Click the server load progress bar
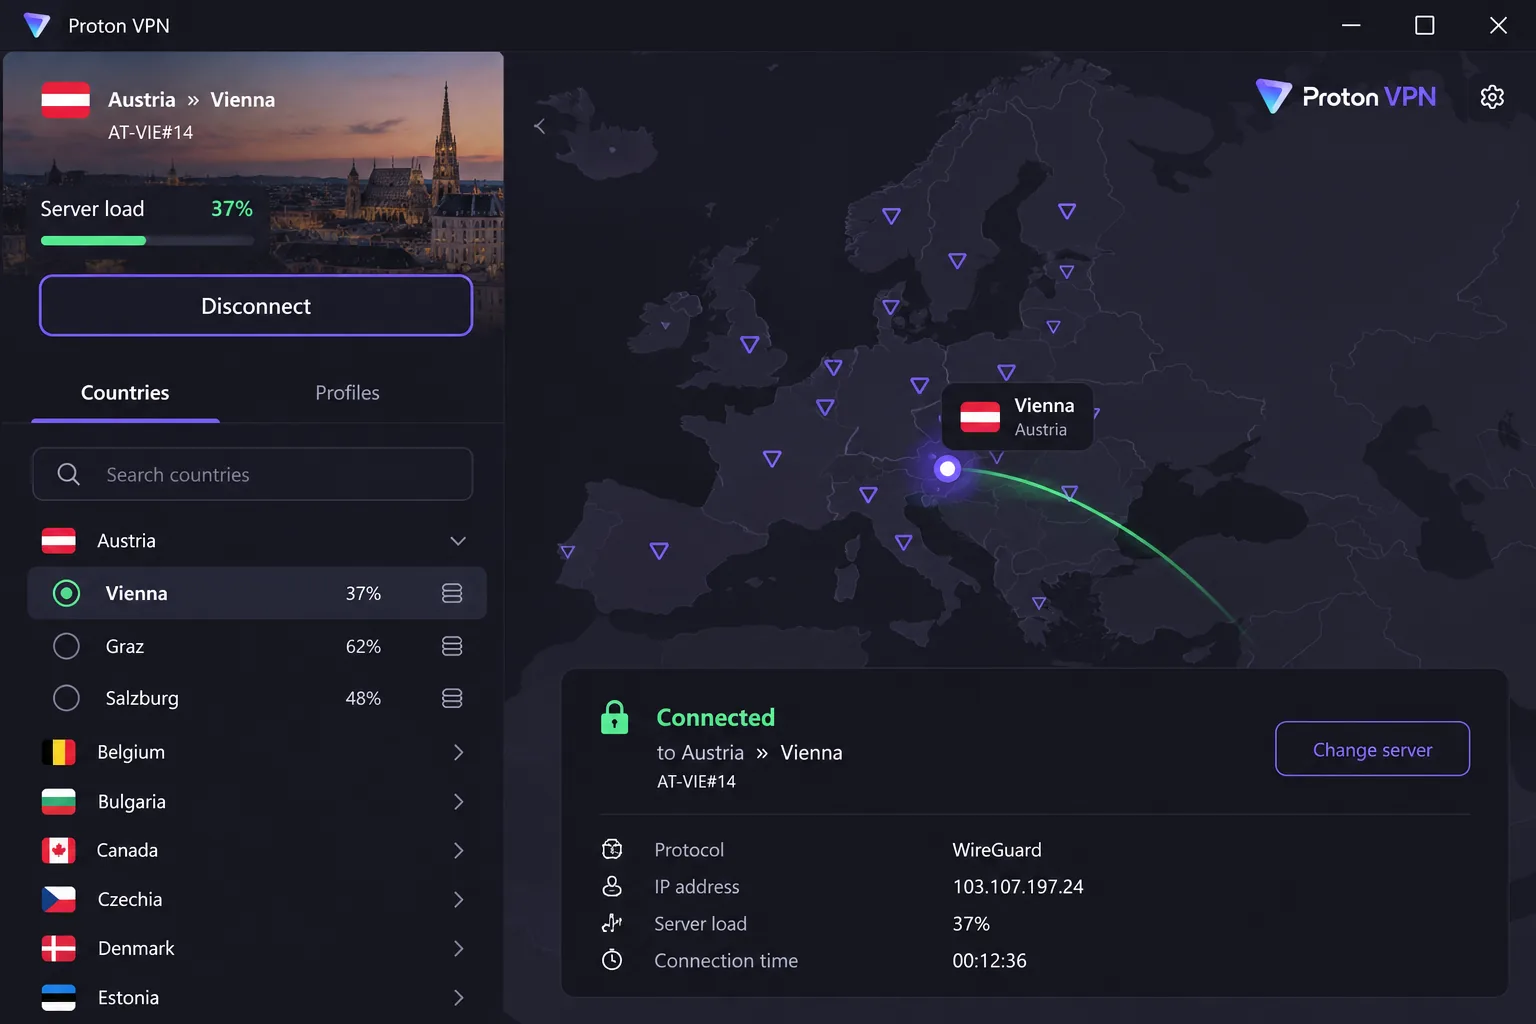1536x1024 pixels. 147,241
